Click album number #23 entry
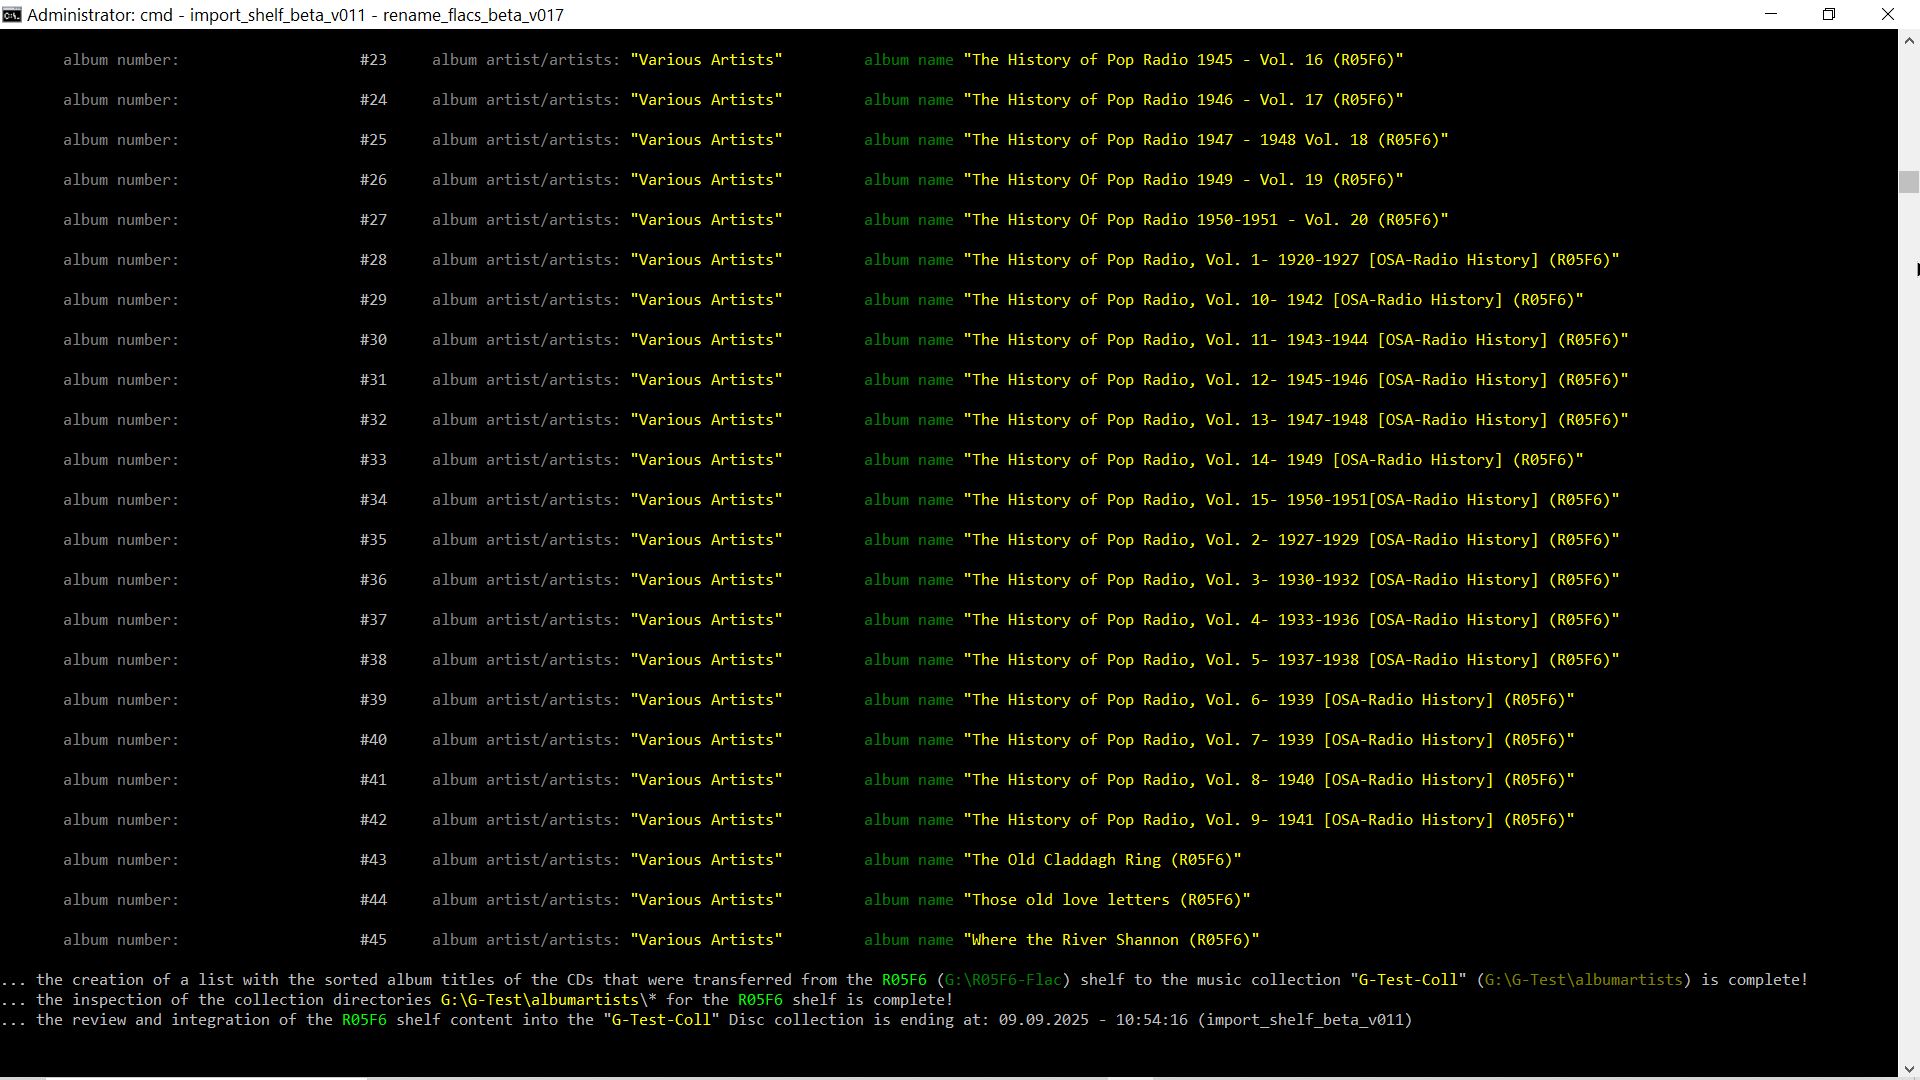 tap(373, 60)
